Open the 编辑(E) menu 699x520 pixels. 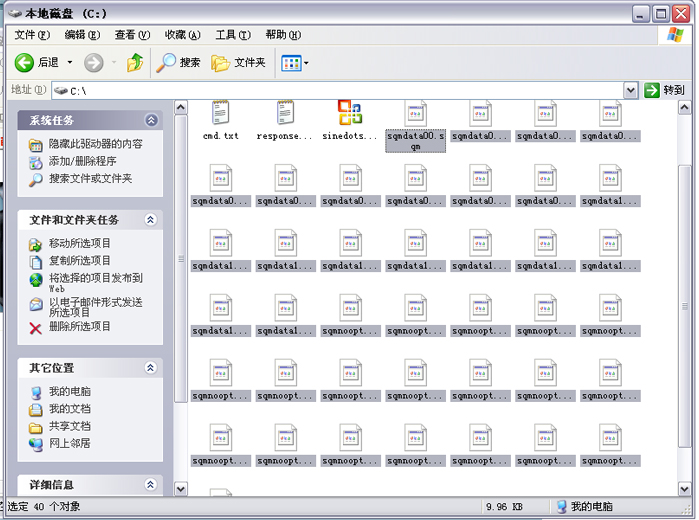coord(82,35)
